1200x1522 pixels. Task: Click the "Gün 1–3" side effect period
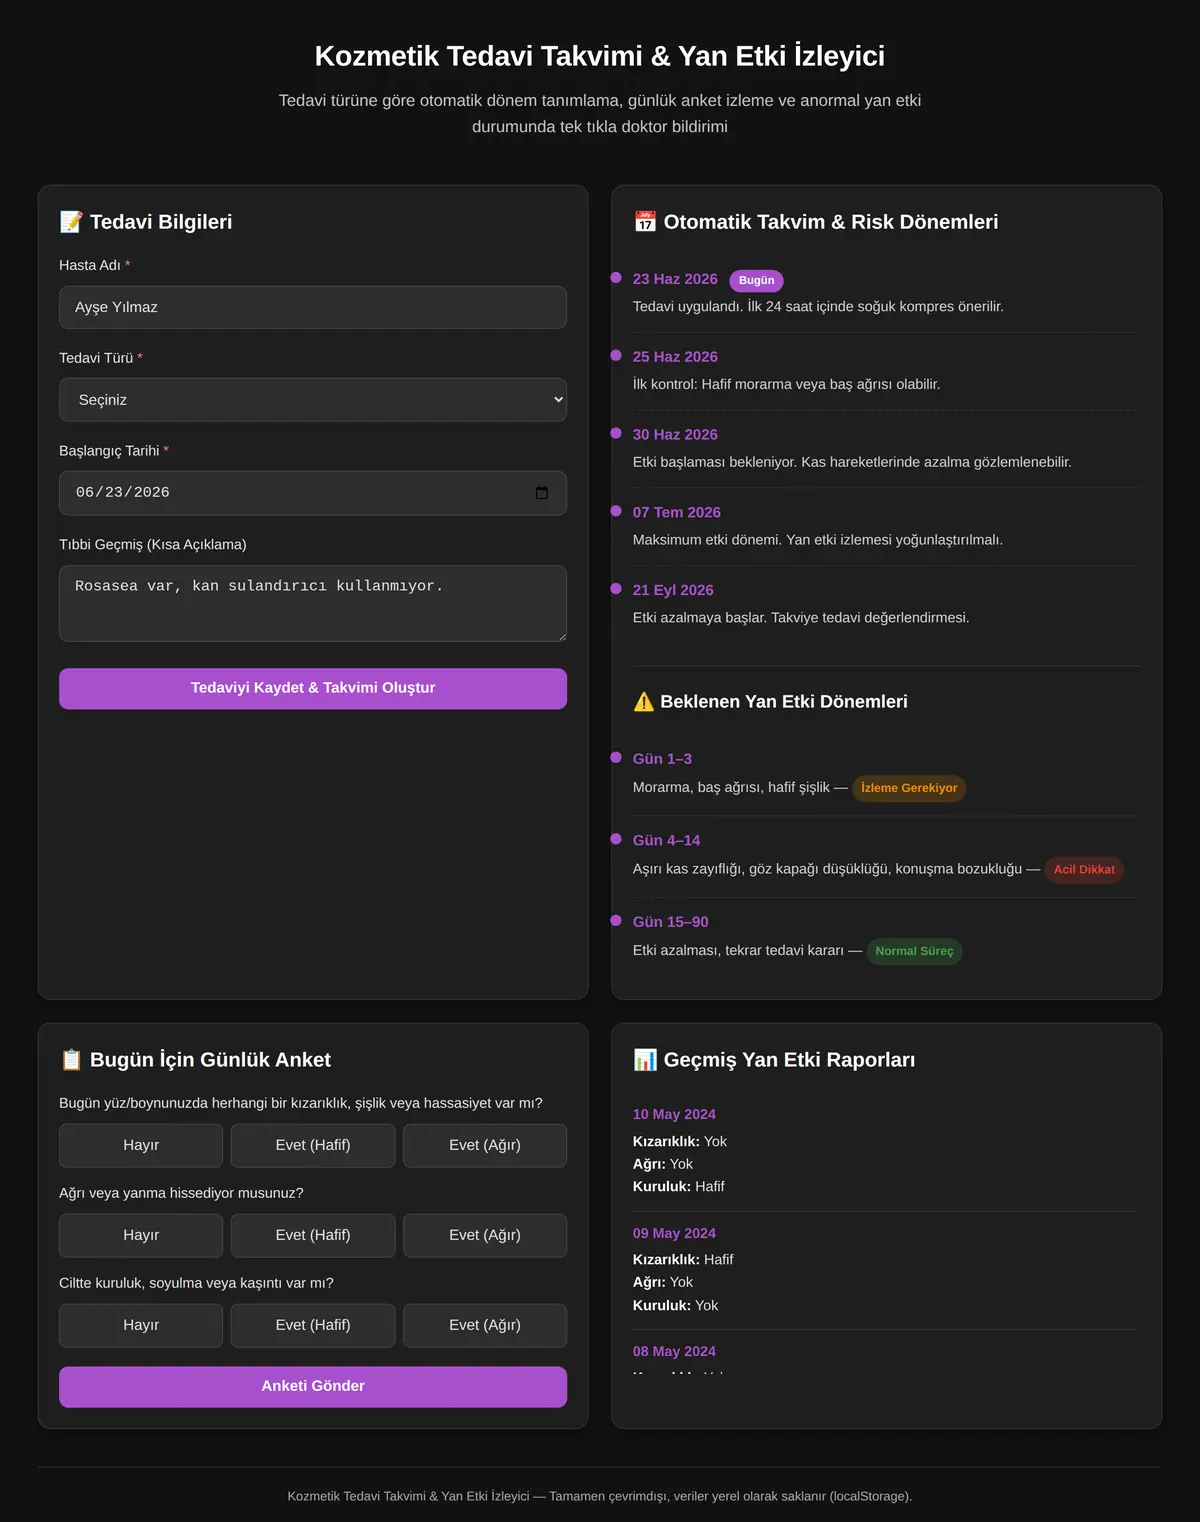pos(662,760)
